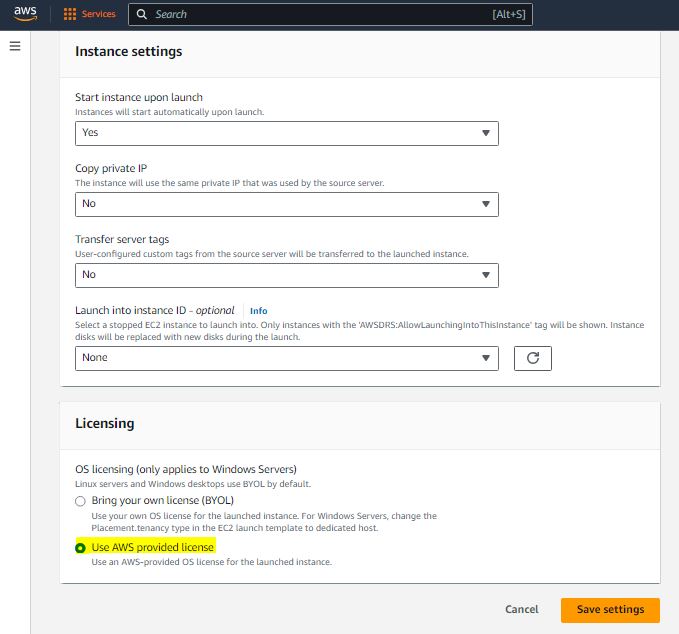The image size is (679, 634).
Task: Select Bring your own license (BYOL) radio
Action: pyautogui.click(x=81, y=500)
